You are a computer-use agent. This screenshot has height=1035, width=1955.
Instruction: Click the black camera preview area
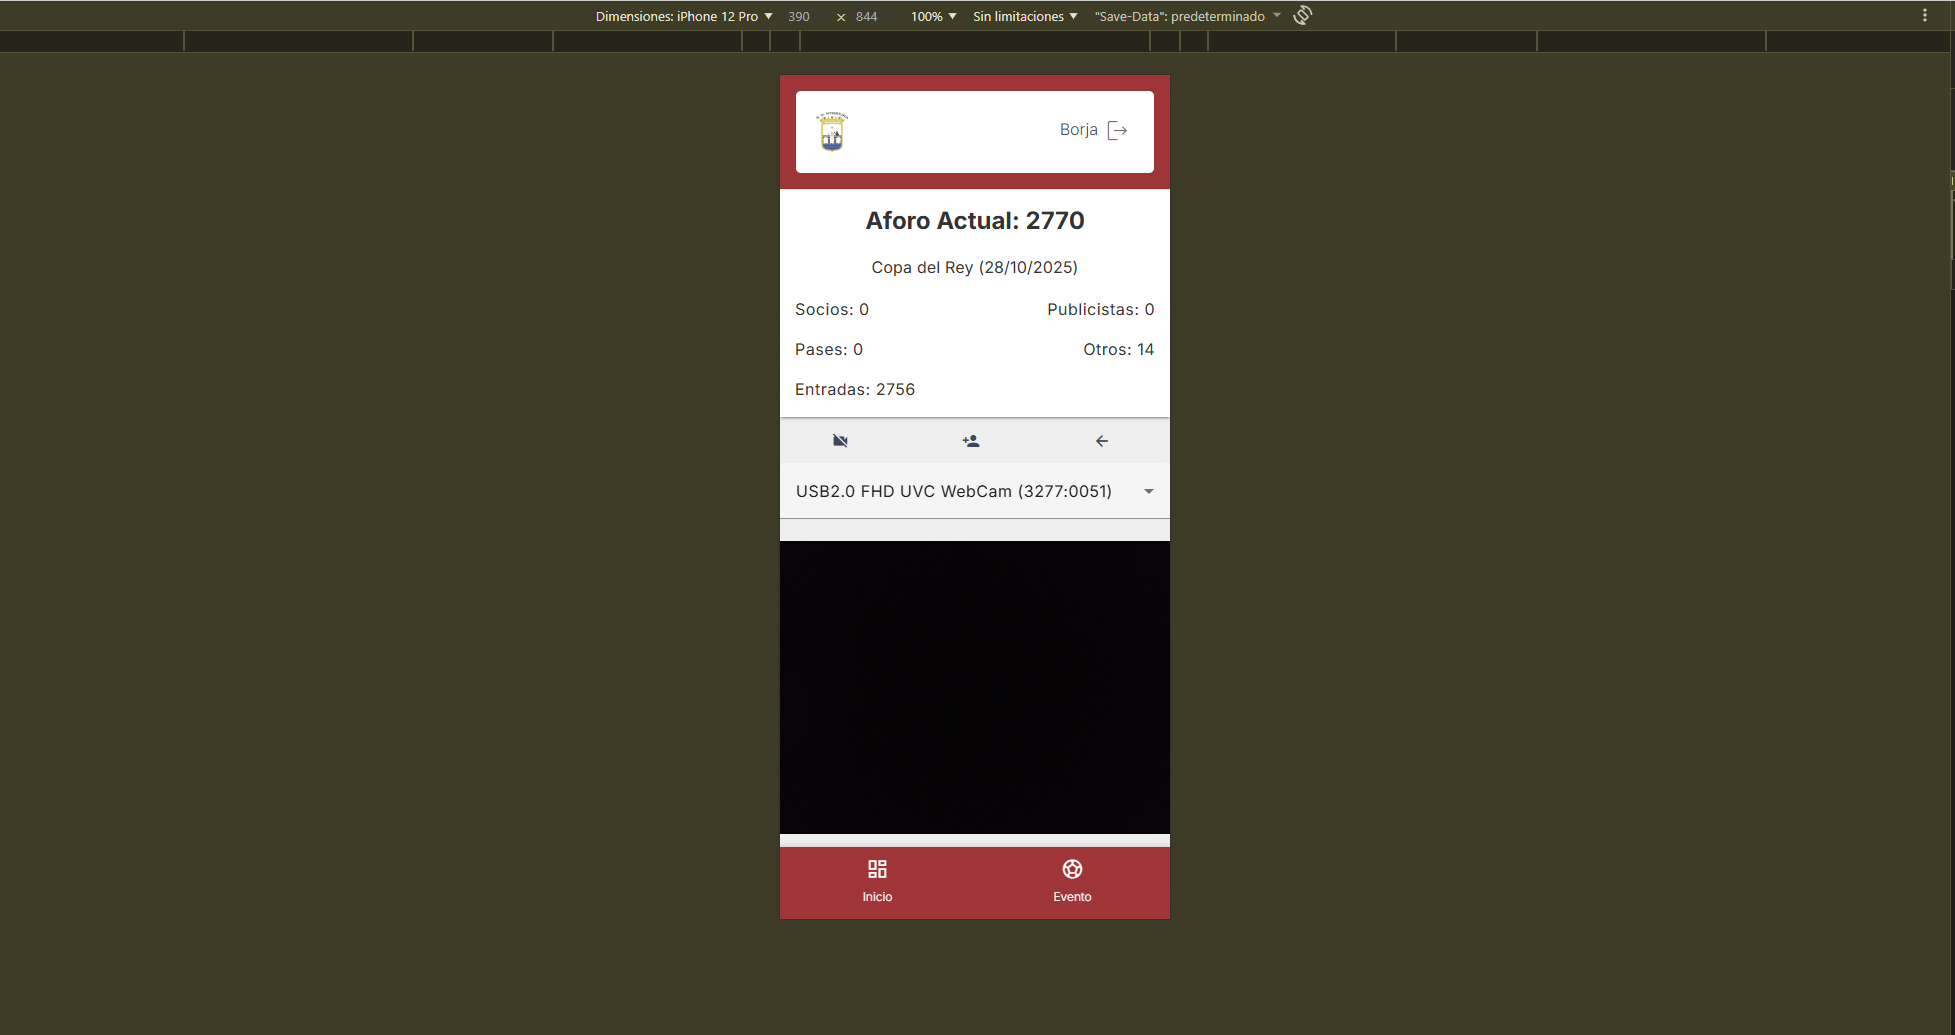pyautogui.click(x=974, y=687)
